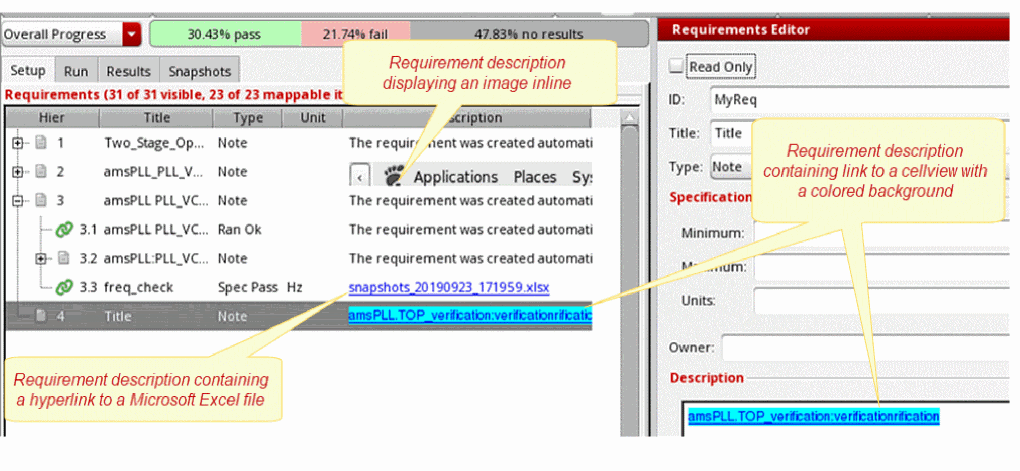Select the description text of requirement 1
Image resolution: width=1020 pixels, height=471 pixels.
click(x=470, y=143)
